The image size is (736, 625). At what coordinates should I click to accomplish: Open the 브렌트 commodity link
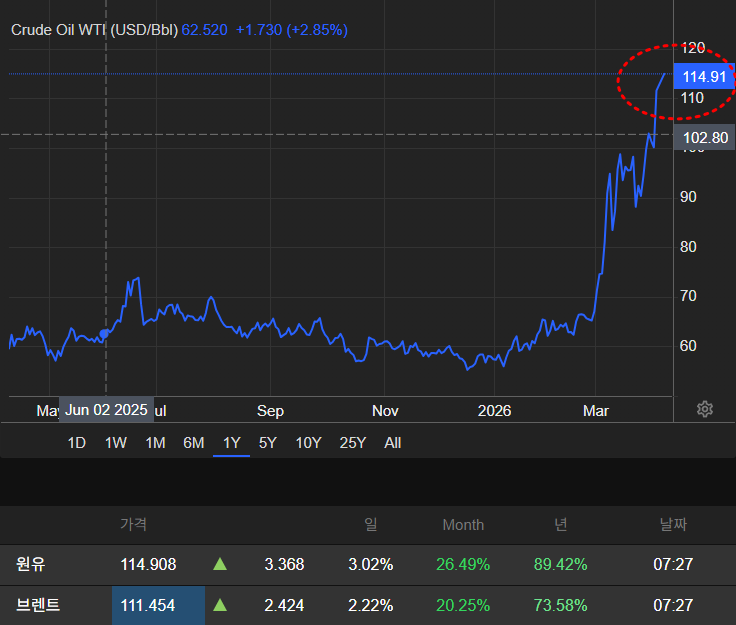[x=39, y=605]
